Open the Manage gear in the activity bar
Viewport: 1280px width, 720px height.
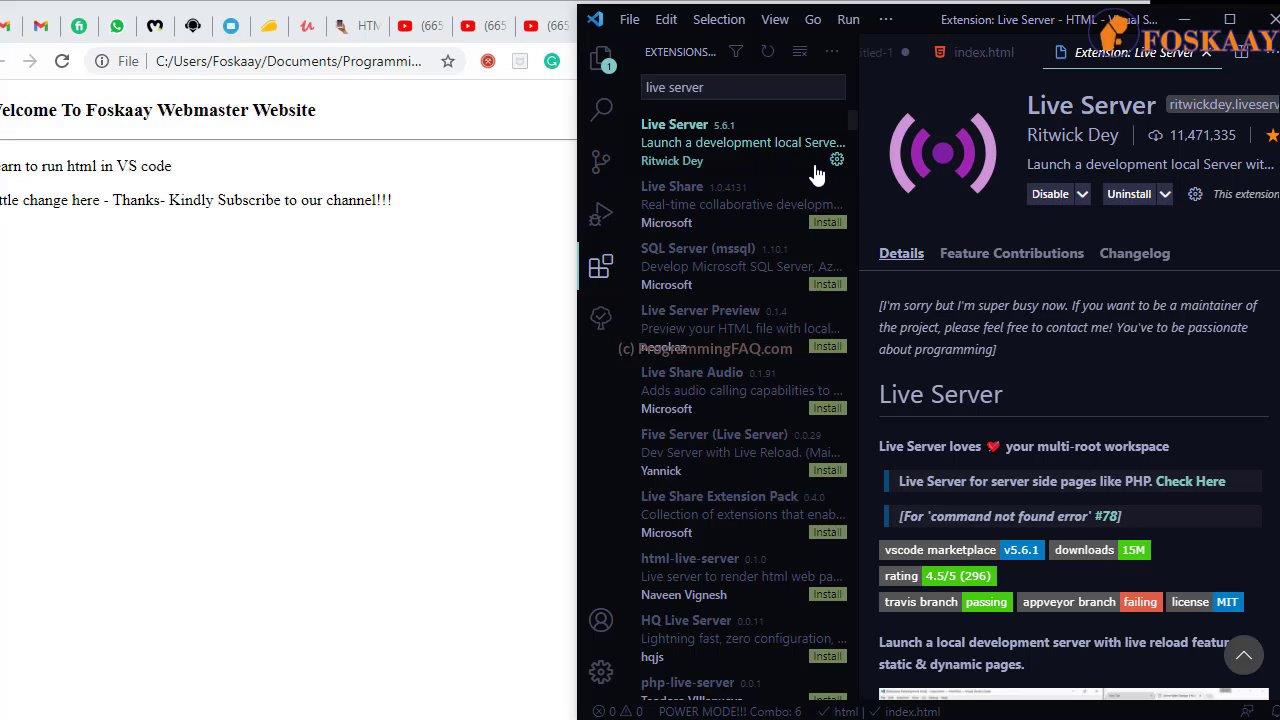pyautogui.click(x=601, y=672)
